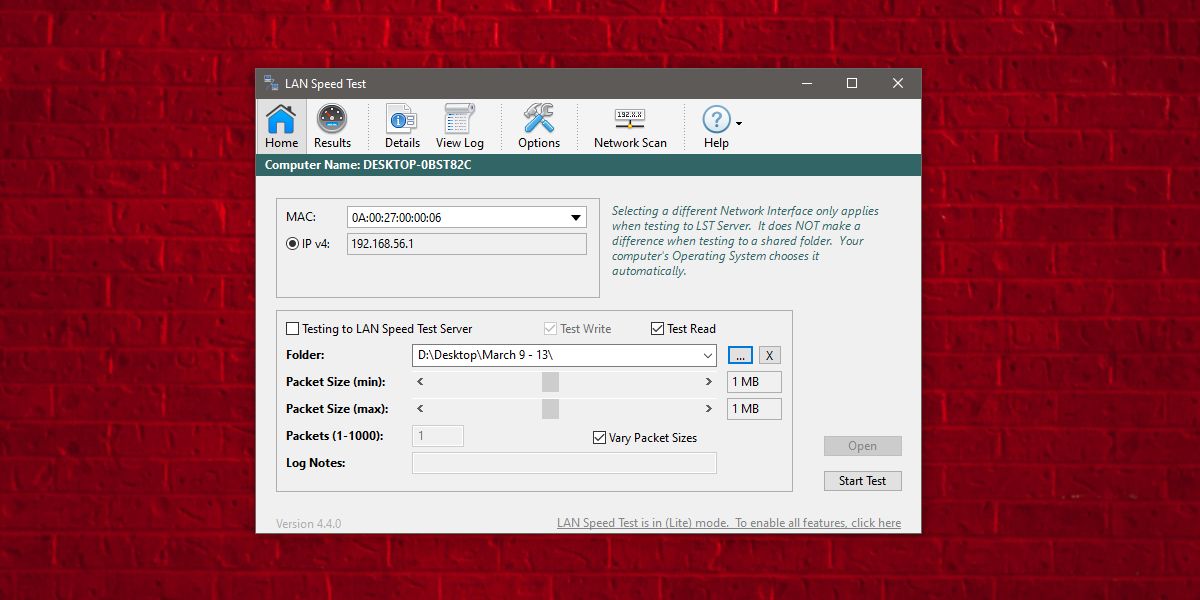The height and width of the screenshot is (600, 1200).
Task: Click the LAN Speed Test title bar icon
Action: pos(271,84)
